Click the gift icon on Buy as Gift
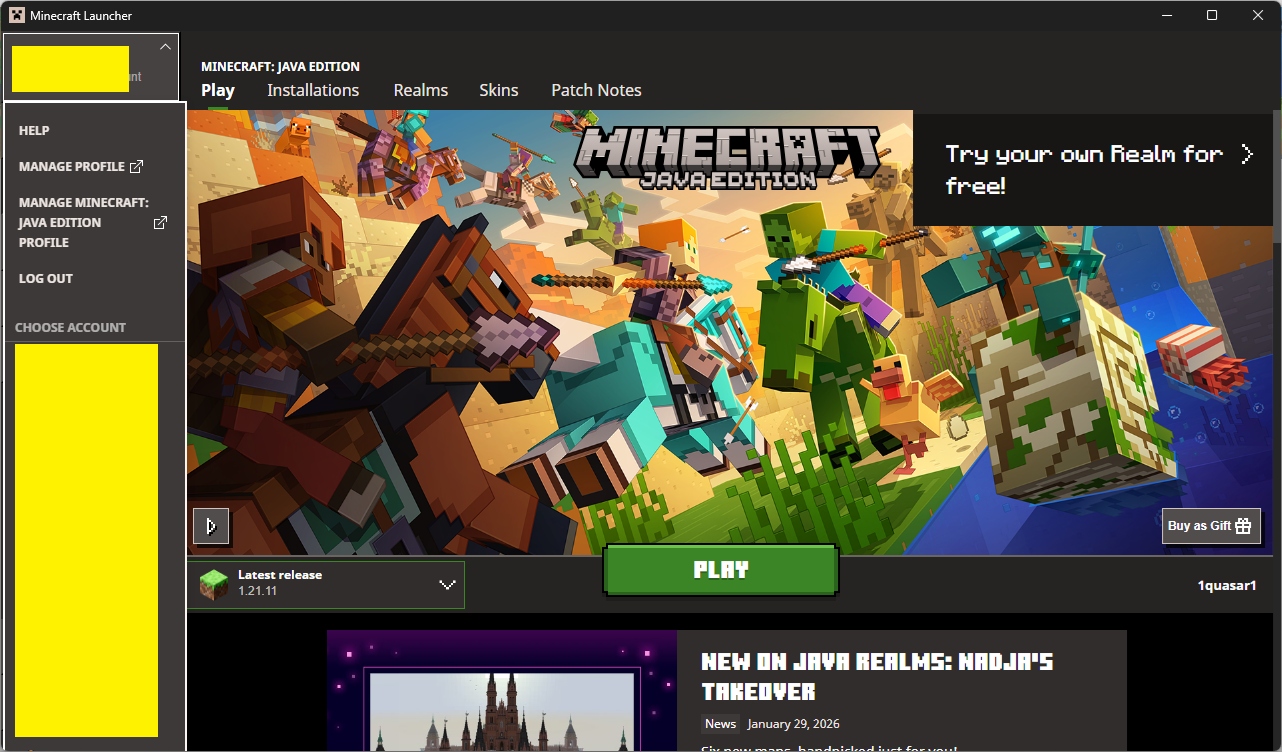Screen dimensions: 1282x752 pos(1243,526)
